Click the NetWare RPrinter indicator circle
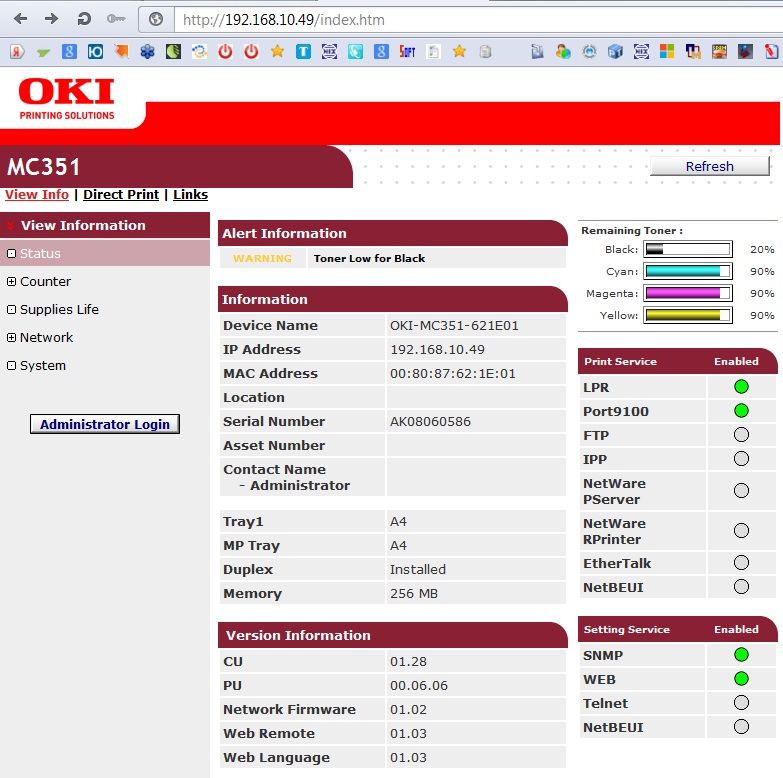This screenshot has width=783, height=778. tap(741, 530)
